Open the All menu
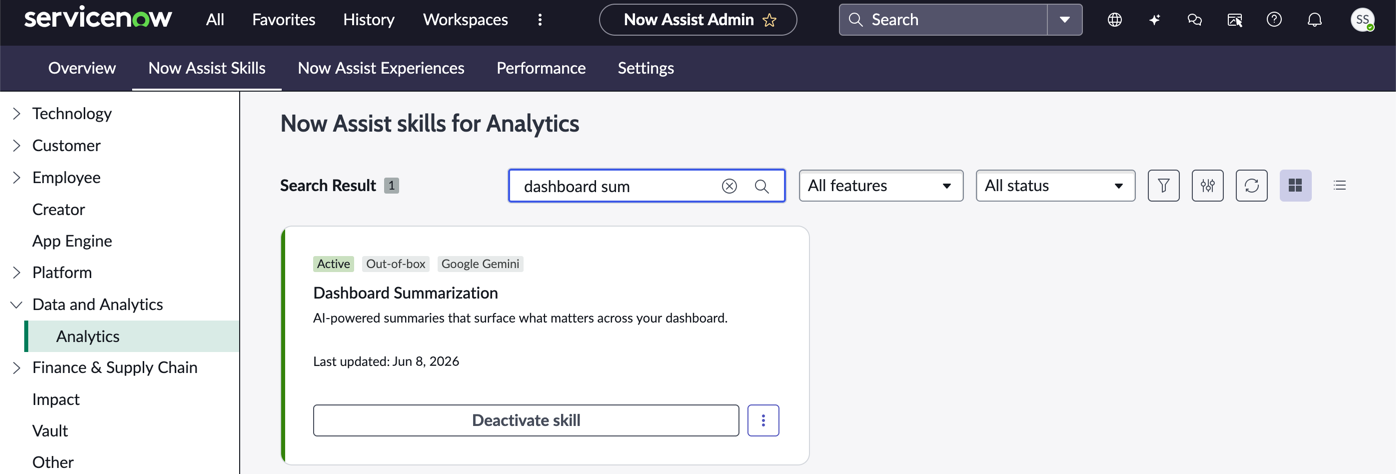Screen dimensions: 1396x474 (x=215, y=19)
